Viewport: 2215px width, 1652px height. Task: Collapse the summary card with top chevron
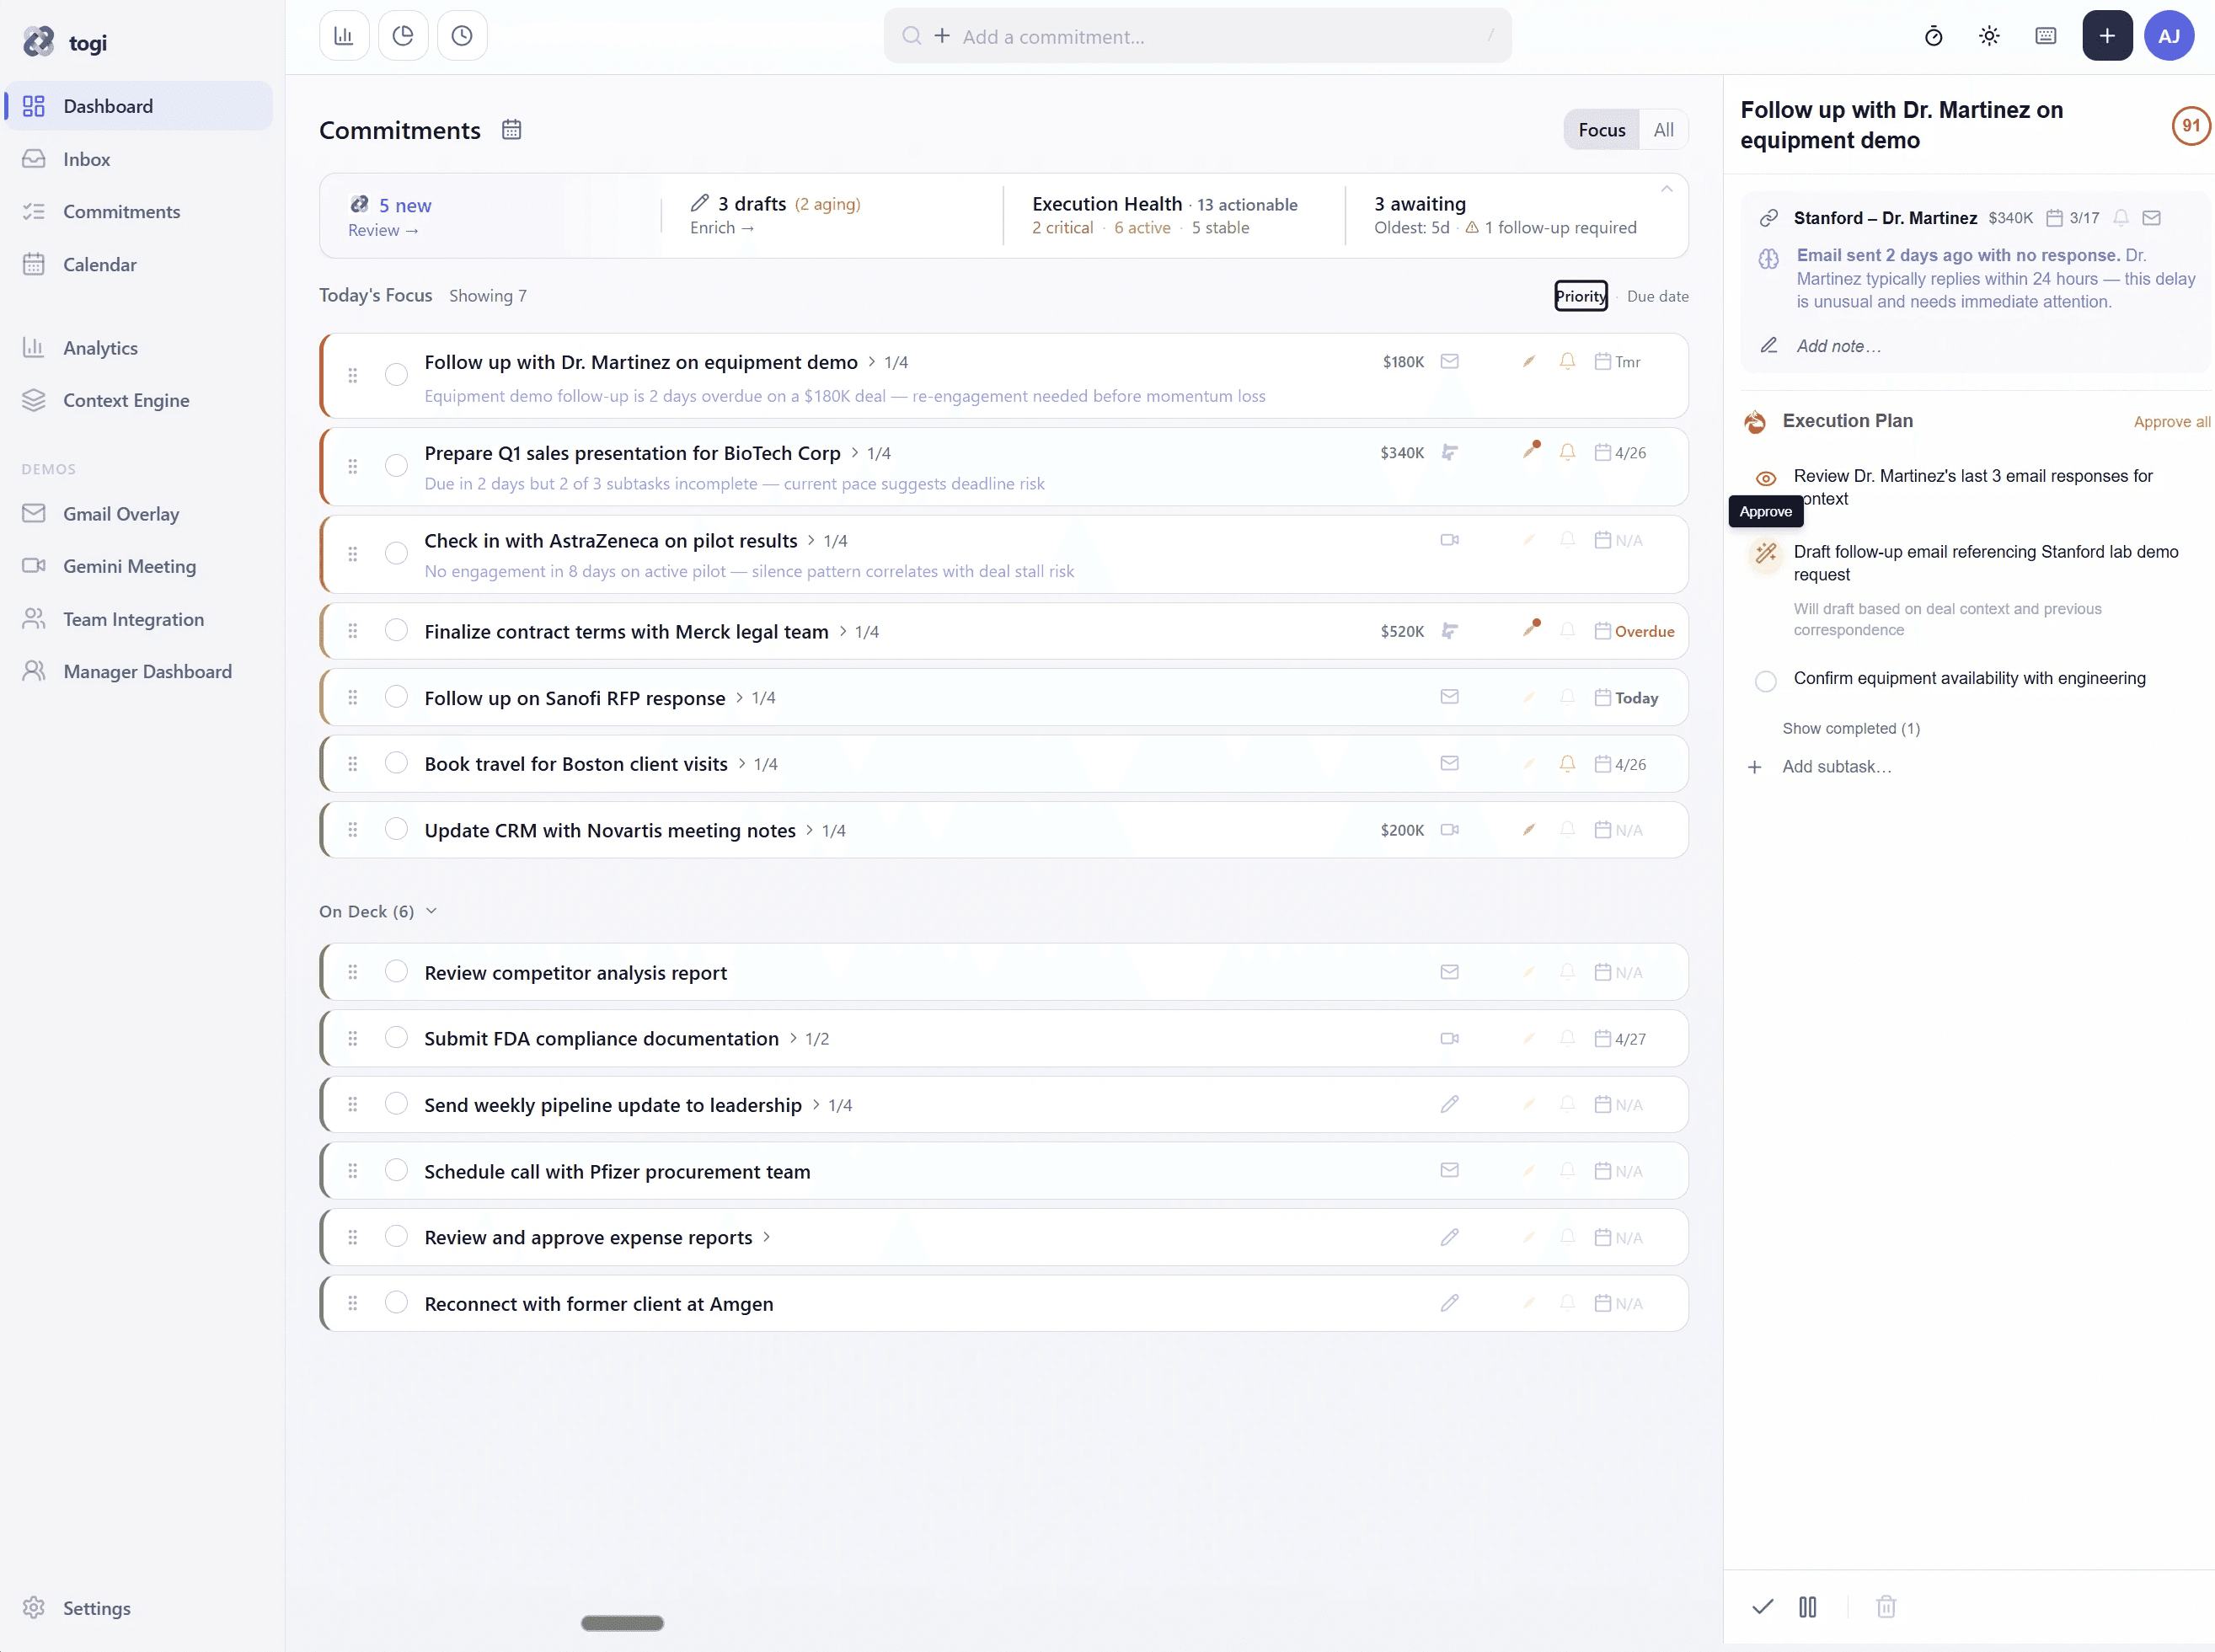[1666, 189]
